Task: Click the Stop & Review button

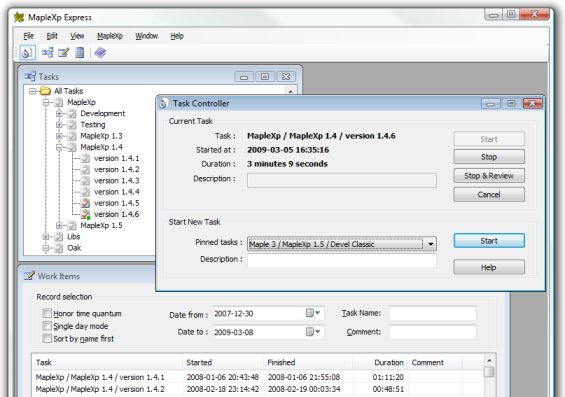Action: coord(489,175)
